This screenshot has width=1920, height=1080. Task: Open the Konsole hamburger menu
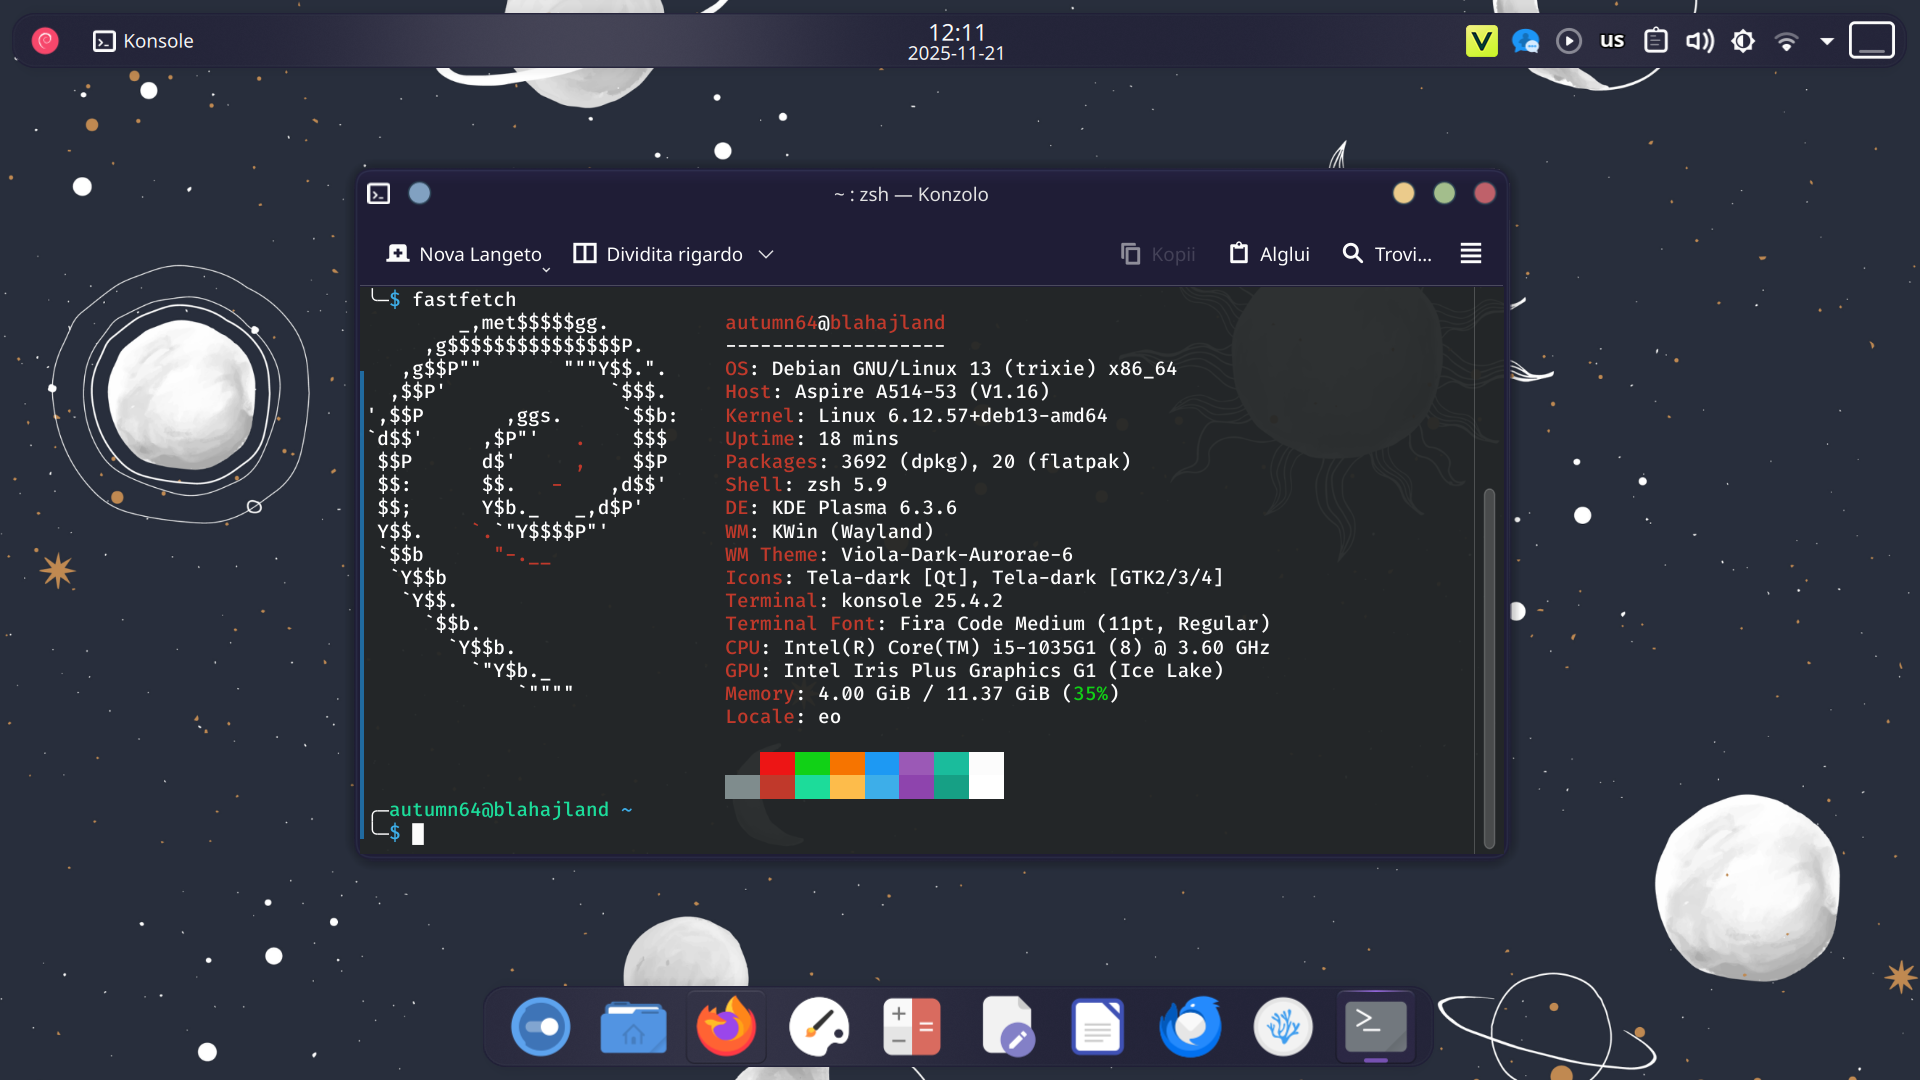[x=1470, y=254]
